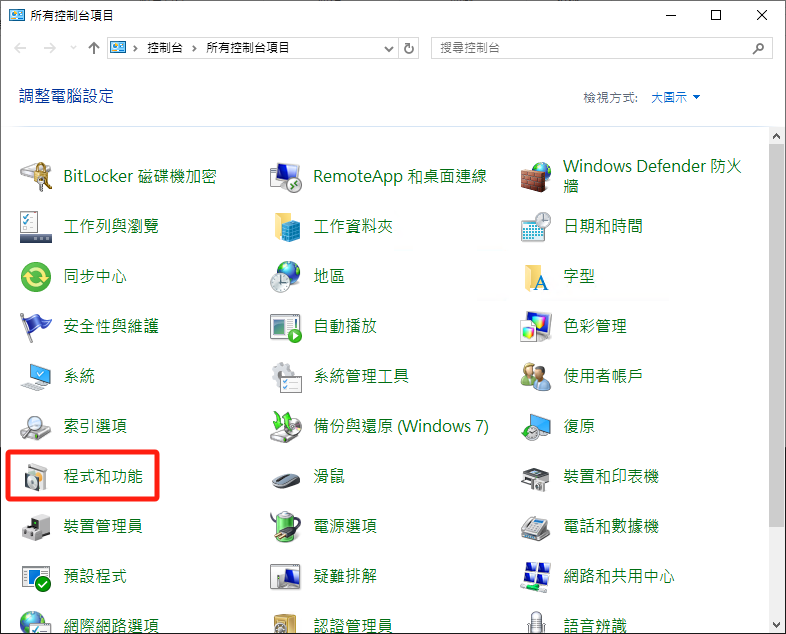Open 使用者帳戶 people icon
Viewport: 786px width, 634px height.
pyautogui.click(x=535, y=377)
